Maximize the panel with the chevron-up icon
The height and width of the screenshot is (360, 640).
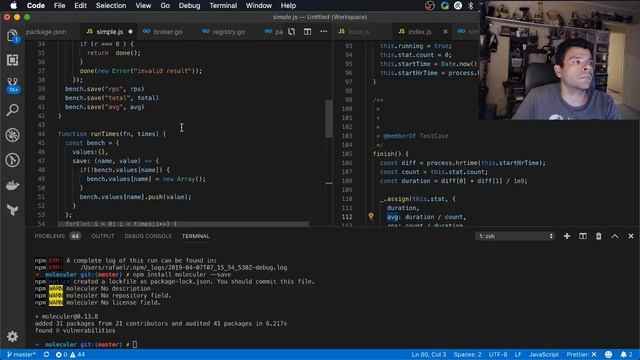pos(615,236)
